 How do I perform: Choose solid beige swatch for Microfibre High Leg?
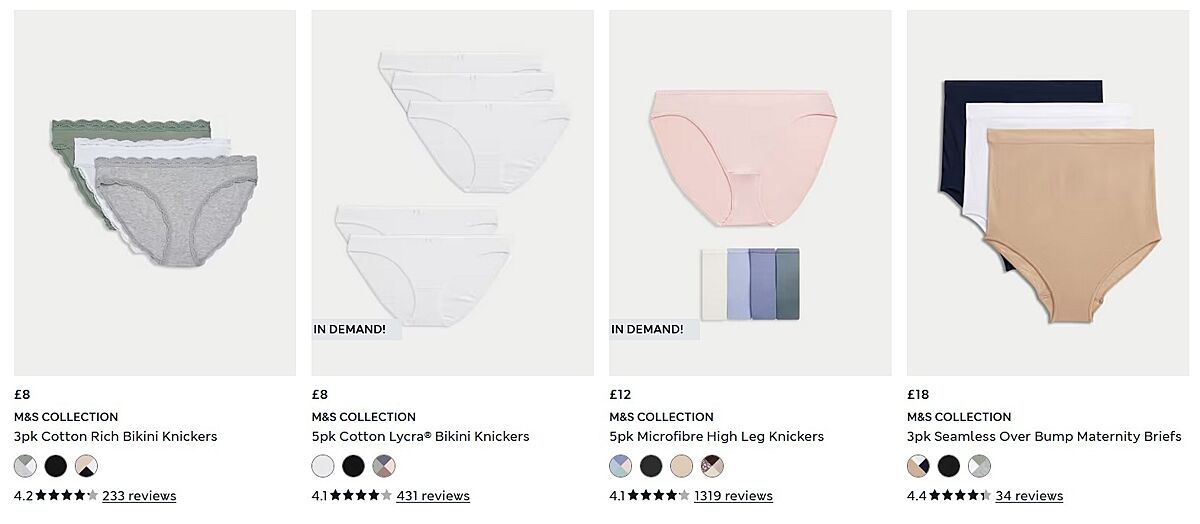[x=681, y=466]
